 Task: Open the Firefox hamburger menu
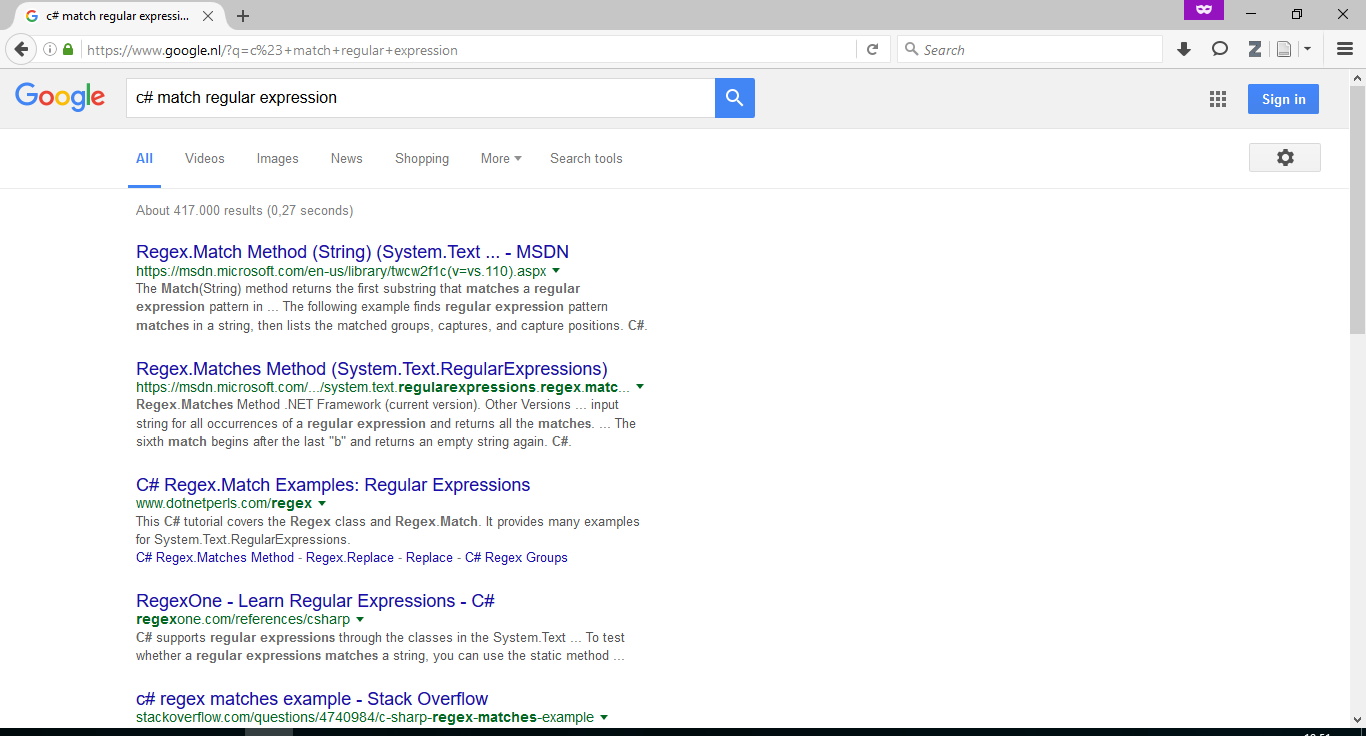pos(1345,49)
